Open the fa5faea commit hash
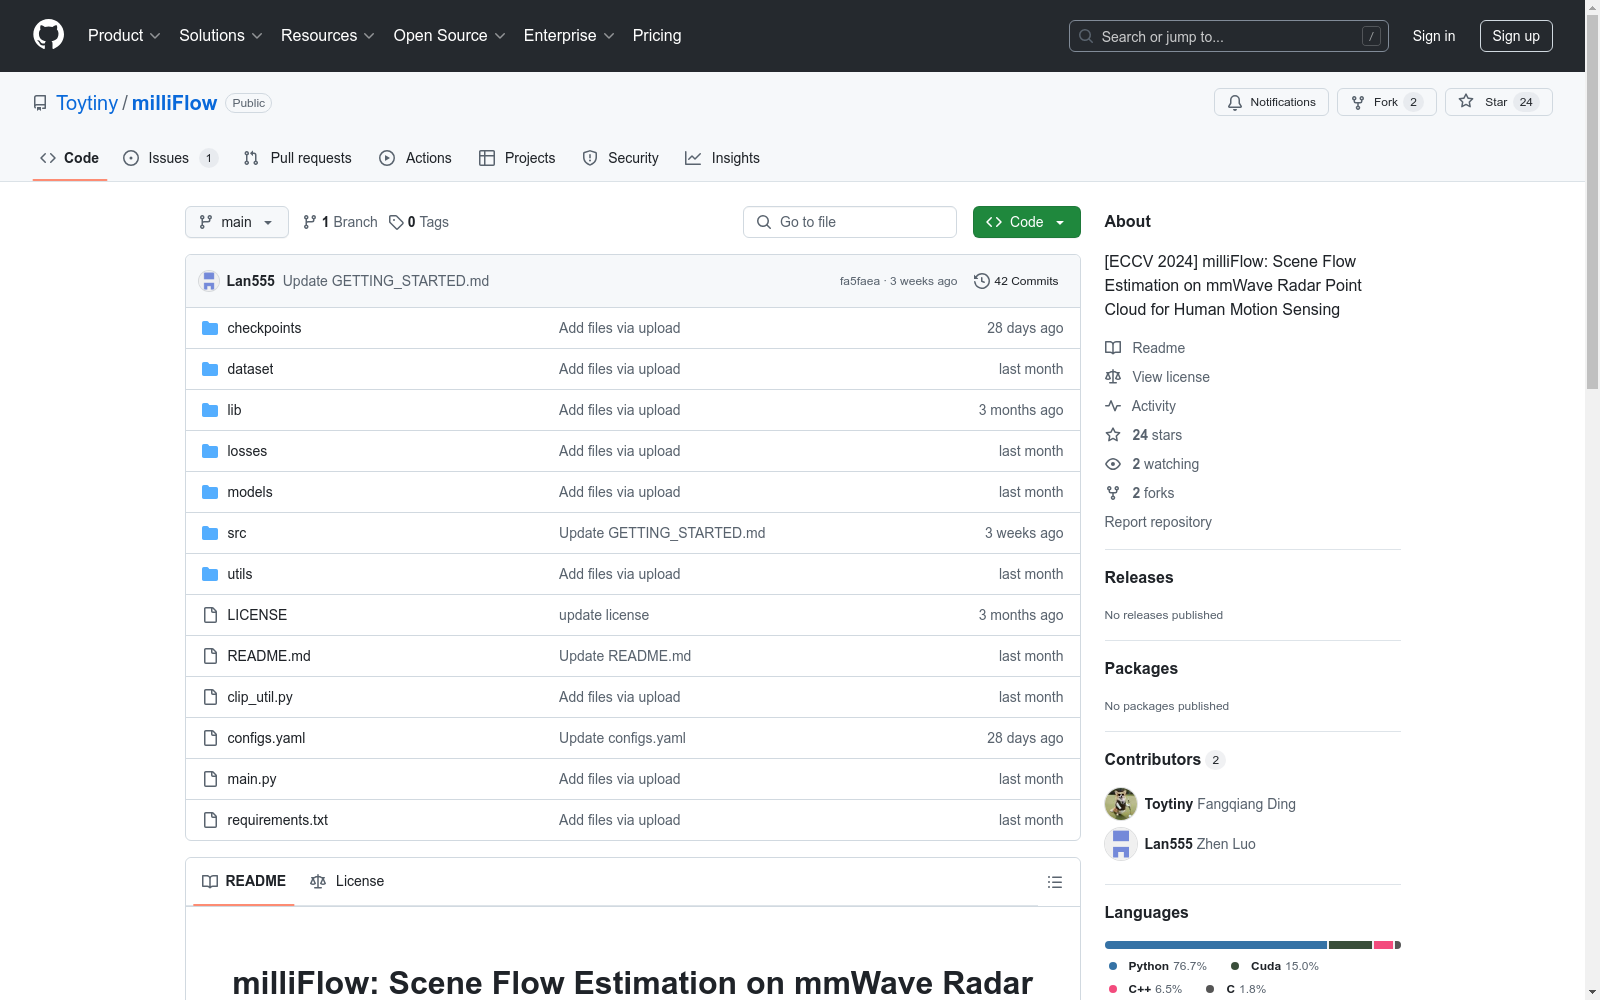1600x1000 pixels. pos(860,281)
